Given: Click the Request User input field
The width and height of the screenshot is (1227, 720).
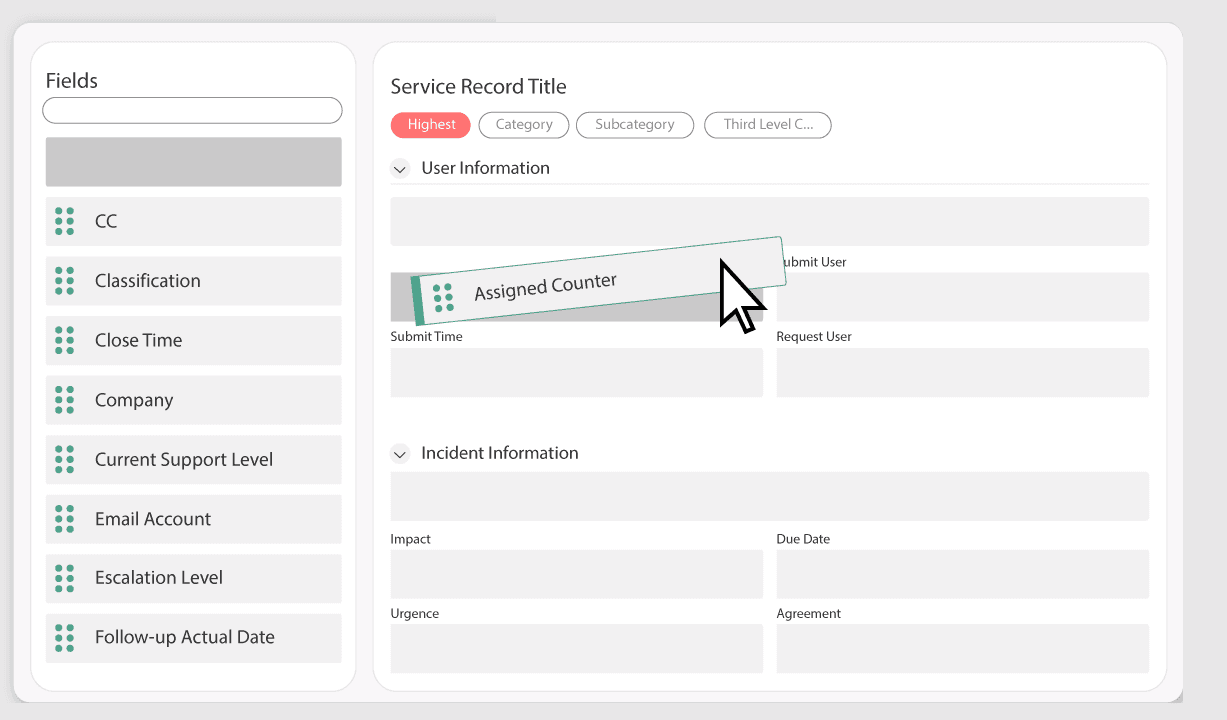Looking at the screenshot, I should tap(963, 372).
